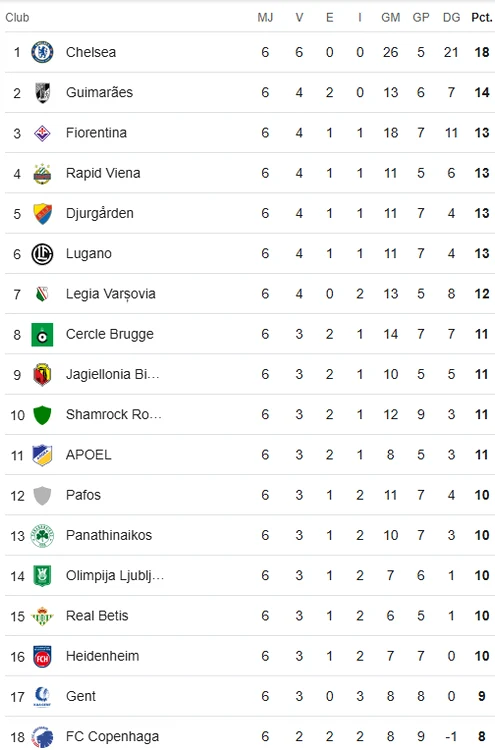
Task: Click the Gent team name
Action: coord(81,696)
